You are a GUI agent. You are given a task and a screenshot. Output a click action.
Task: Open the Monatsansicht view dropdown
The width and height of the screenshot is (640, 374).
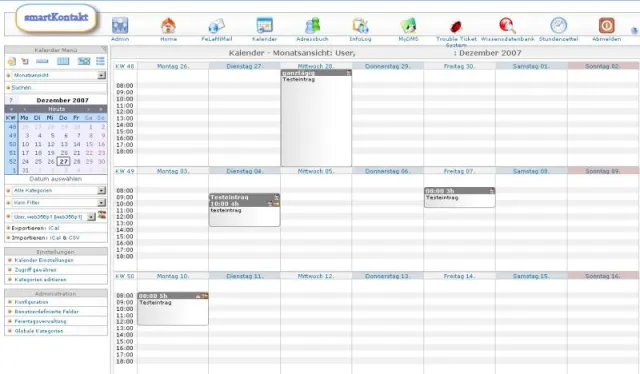[59, 75]
